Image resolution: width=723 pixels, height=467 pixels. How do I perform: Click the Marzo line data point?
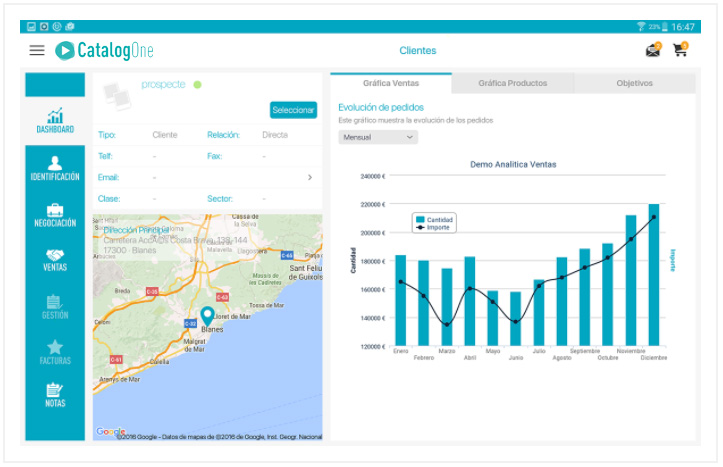point(447,325)
